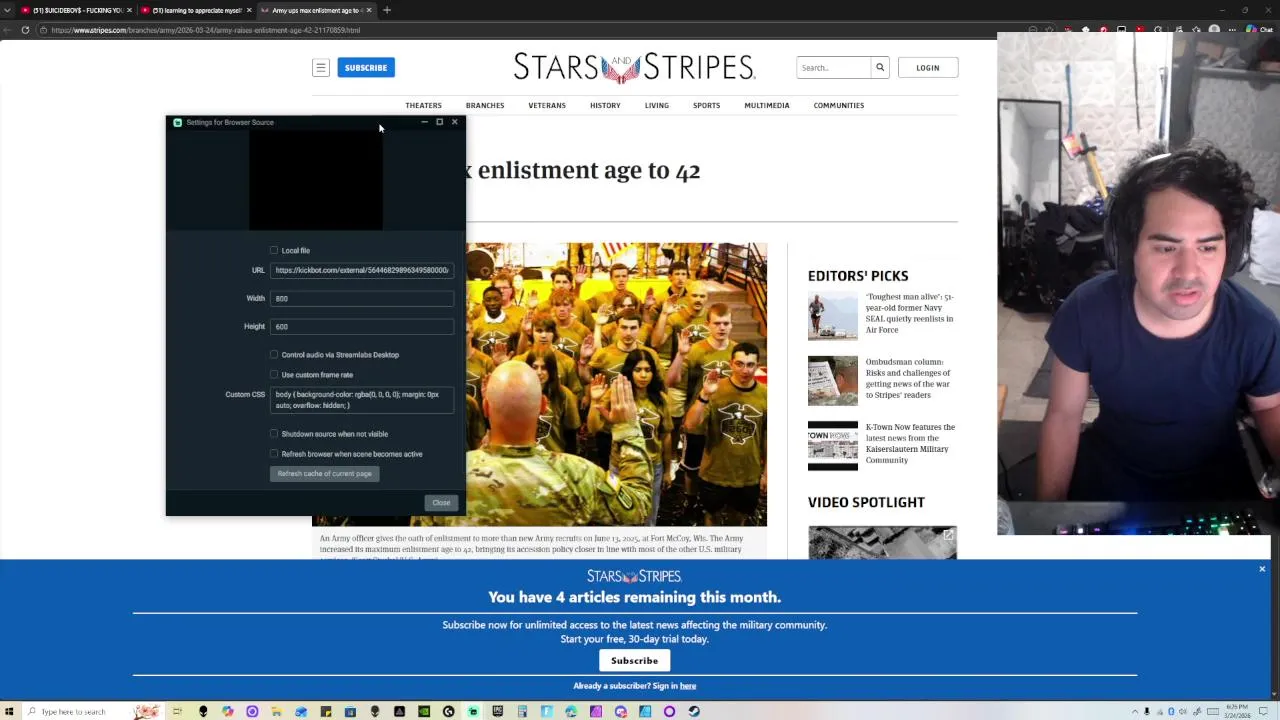Image resolution: width=1280 pixels, height=720 pixels.
Task: Open the SPORTS menu
Action: [706, 105]
